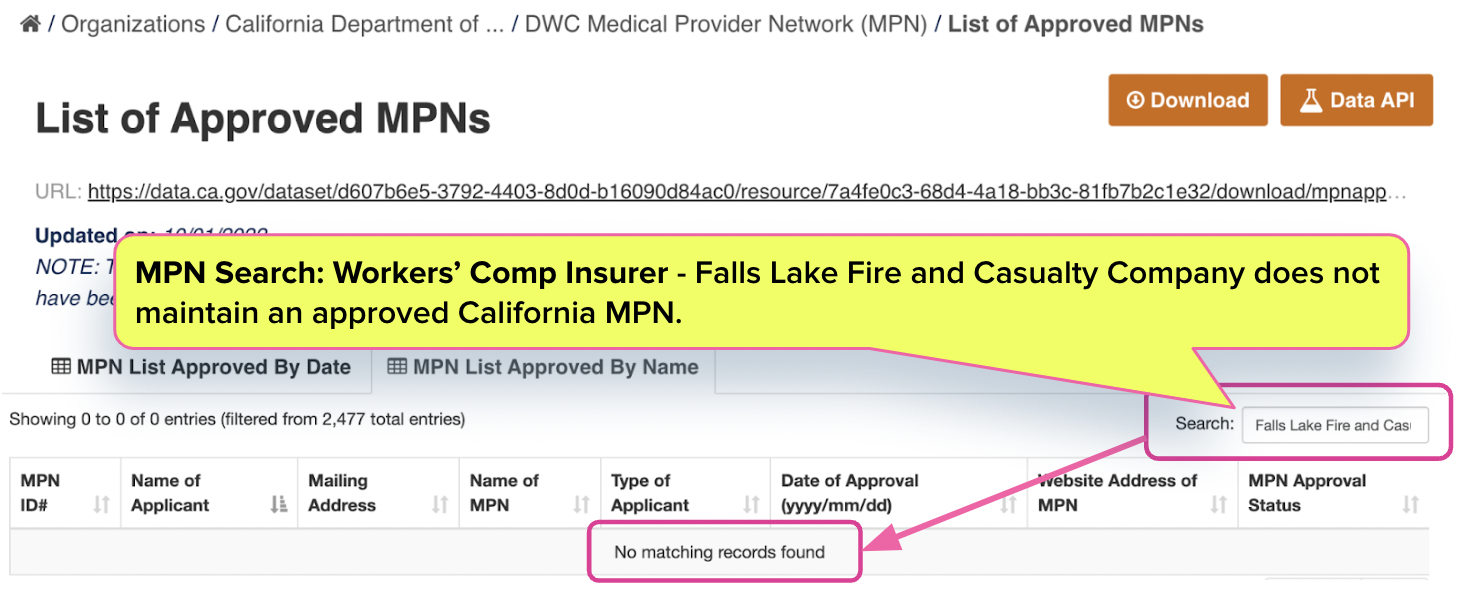The image size is (1458, 592).
Task: Sort by Type of Applicant column arrows
Action: [x=751, y=506]
